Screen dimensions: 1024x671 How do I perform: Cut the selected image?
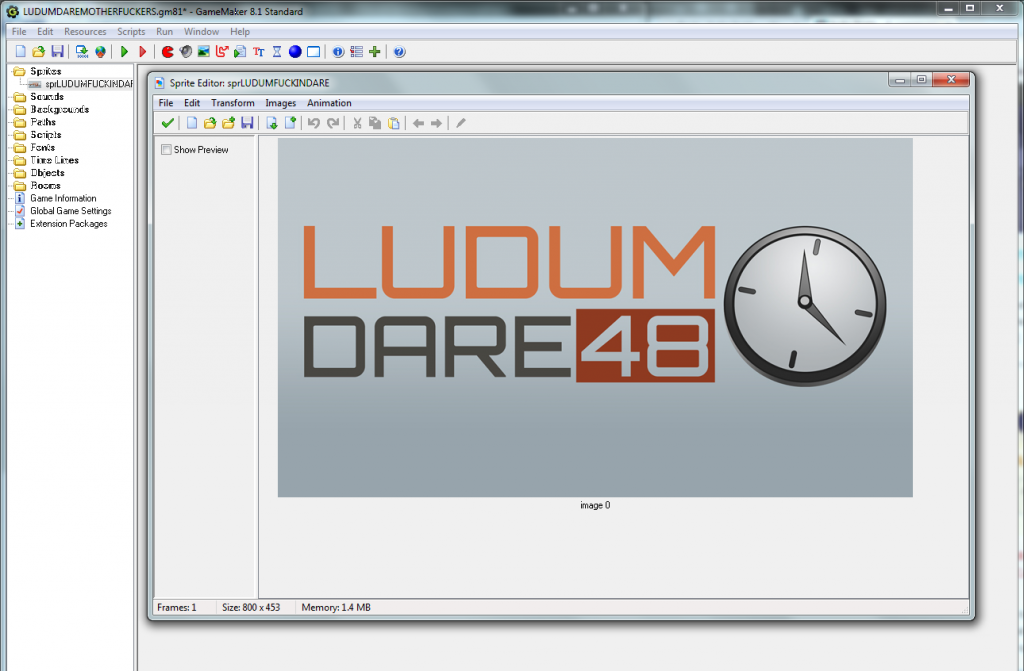tap(357, 123)
